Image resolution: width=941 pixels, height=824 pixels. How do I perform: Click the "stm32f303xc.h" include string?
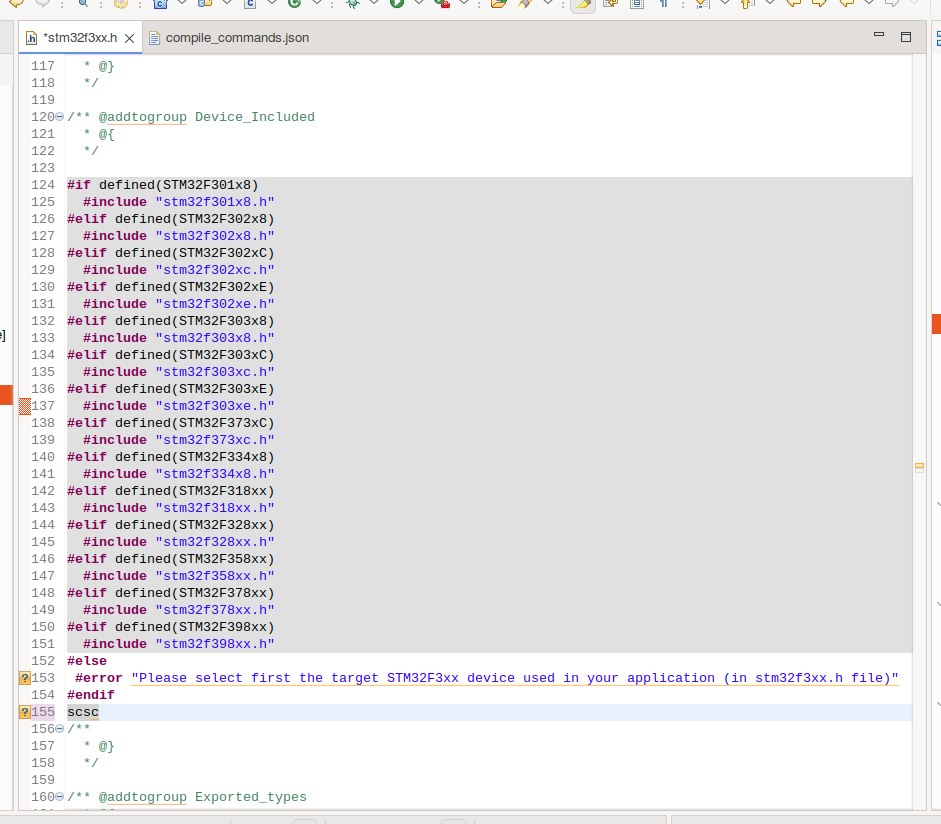coord(215,372)
